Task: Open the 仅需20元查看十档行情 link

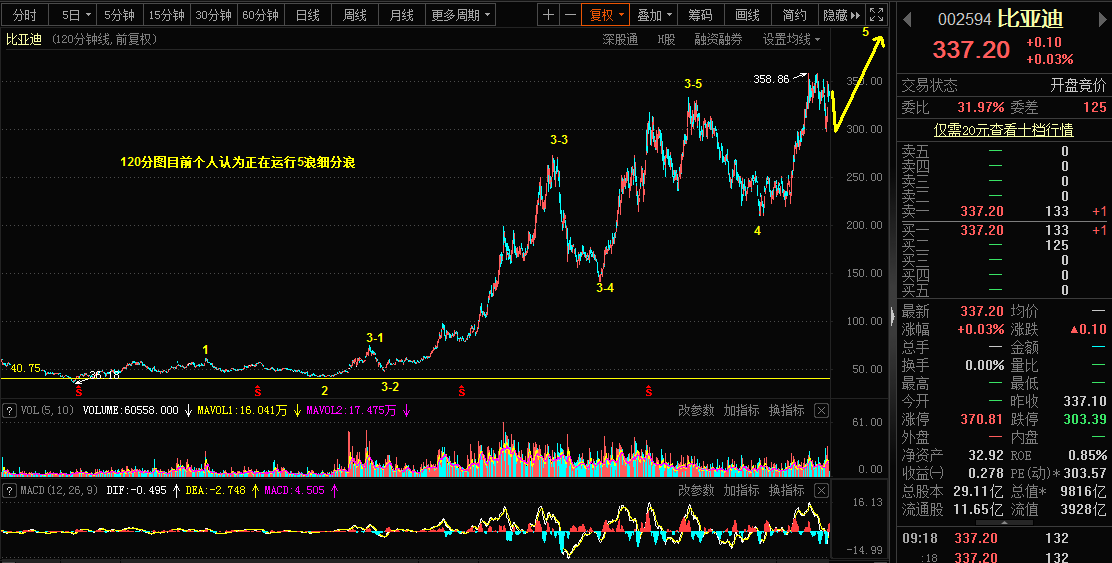Action: 1003,130
